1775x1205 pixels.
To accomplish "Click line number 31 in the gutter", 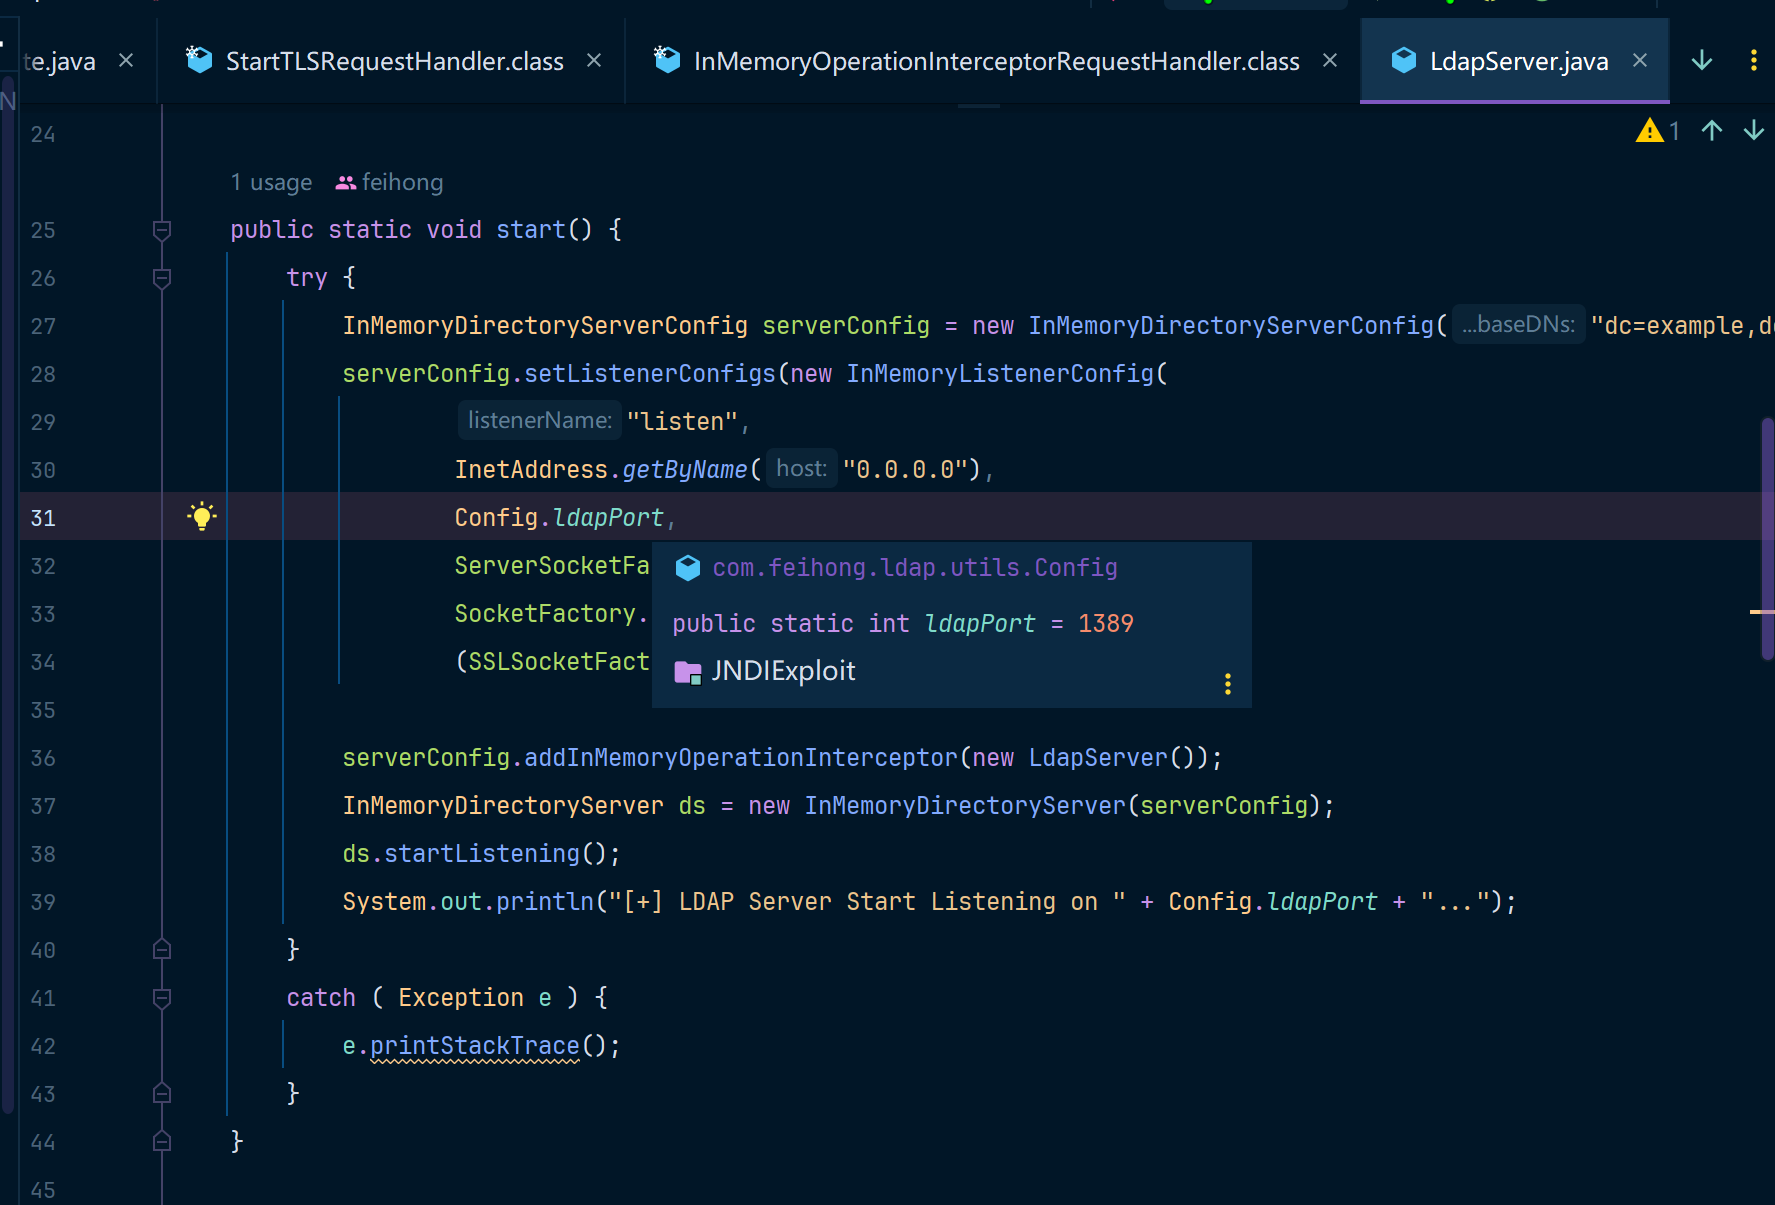I will click(x=43, y=518).
